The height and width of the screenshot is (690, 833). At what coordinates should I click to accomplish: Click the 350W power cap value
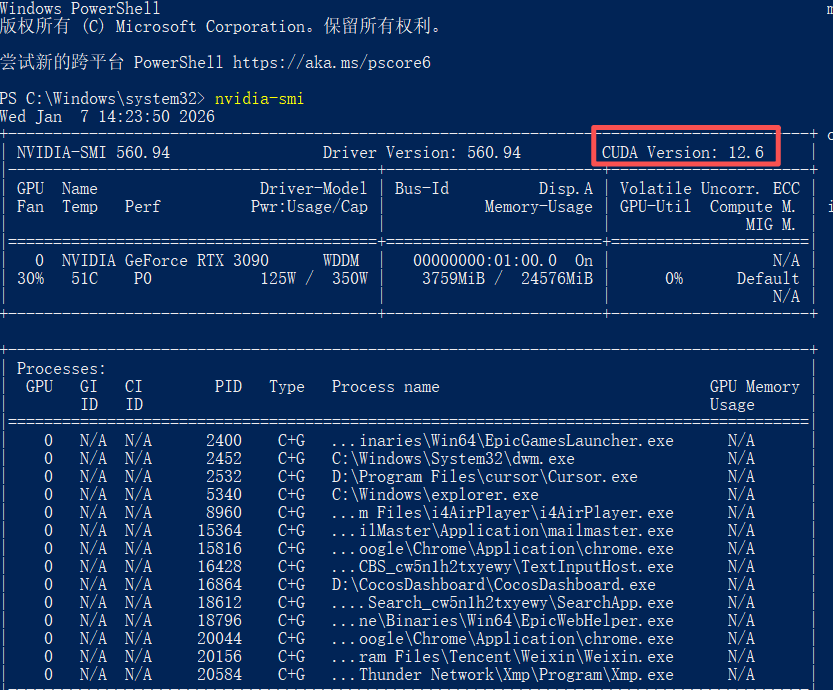click(350, 279)
